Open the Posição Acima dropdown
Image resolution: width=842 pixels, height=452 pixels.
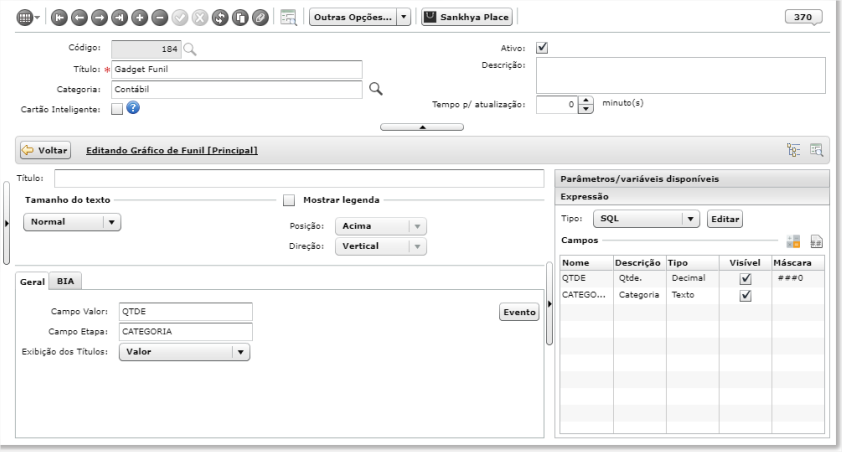[x=381, y=226]
